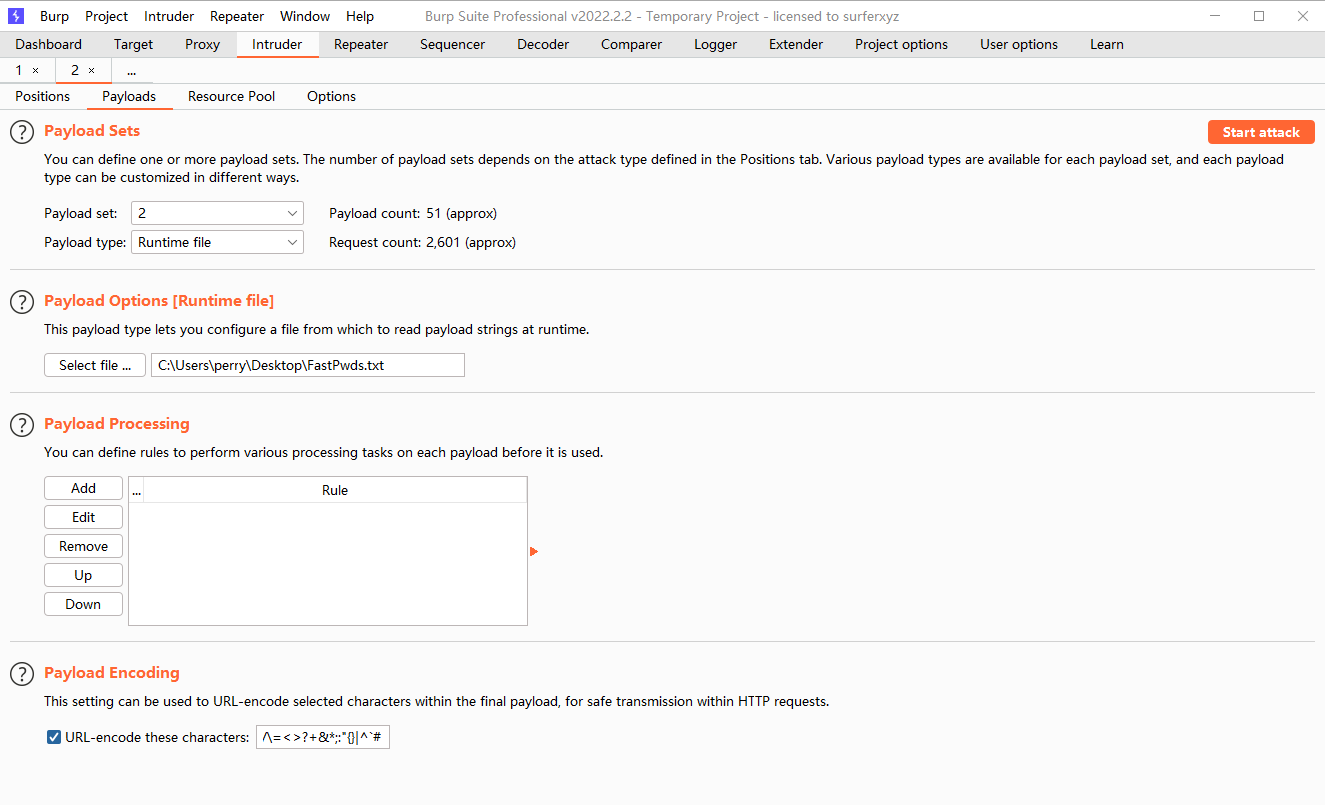Click the Burp Suite logo icon
This screenshot has width=1325, height=805.
[x=16, y=16]
